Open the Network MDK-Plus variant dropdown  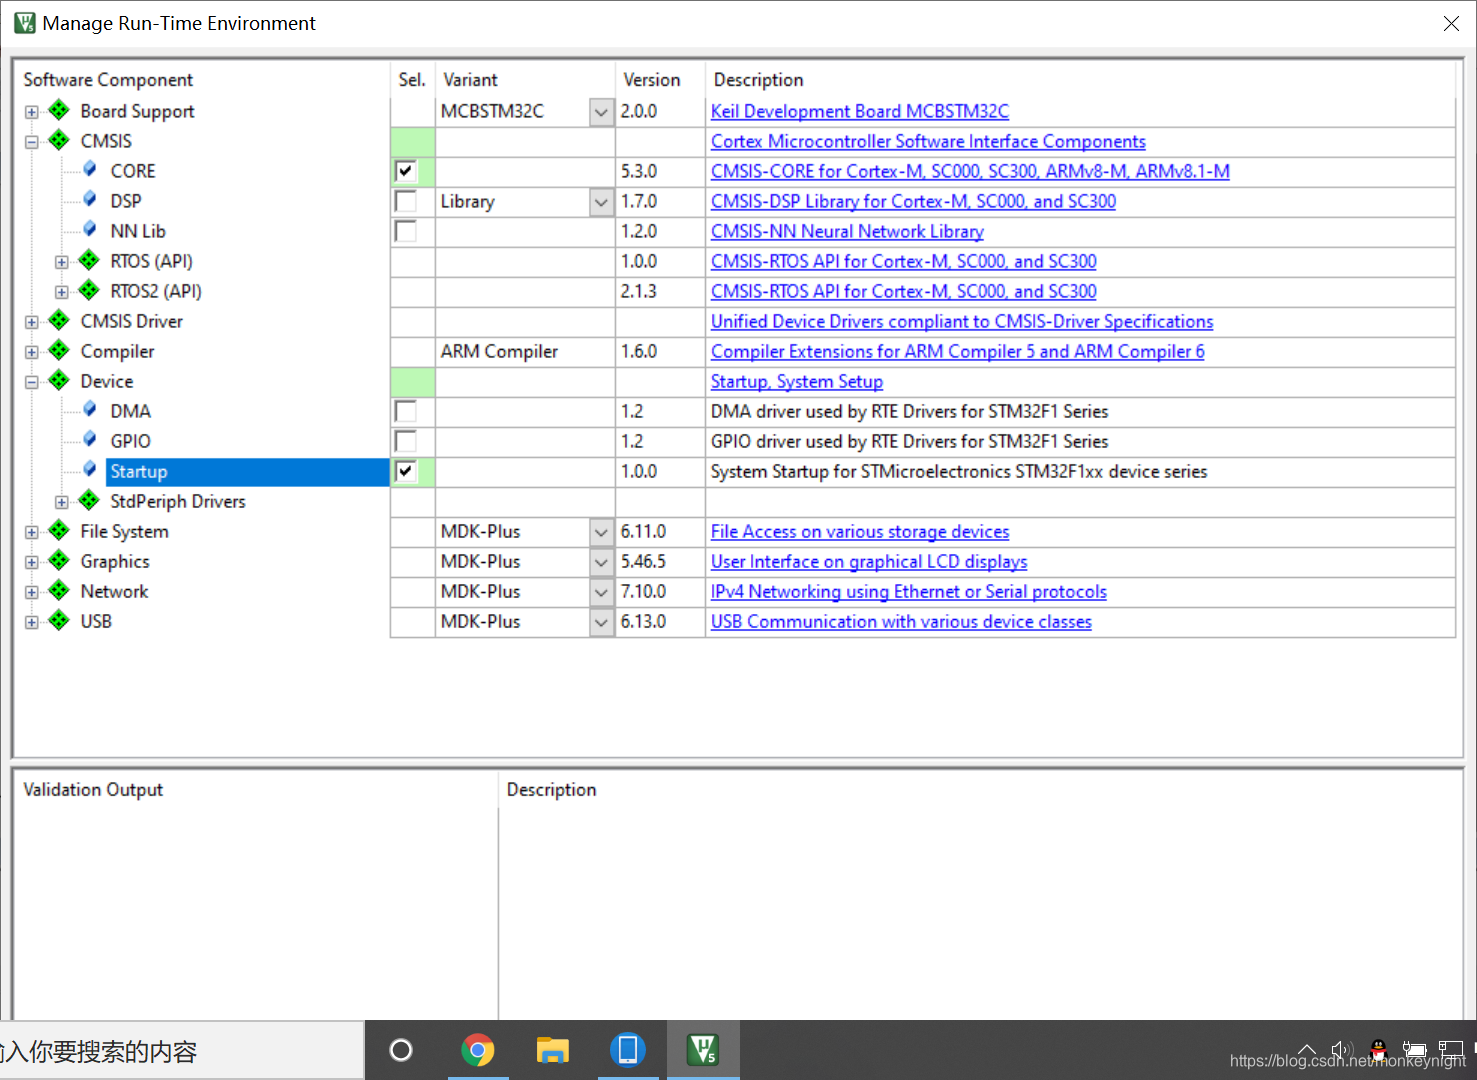click(601, 592)
